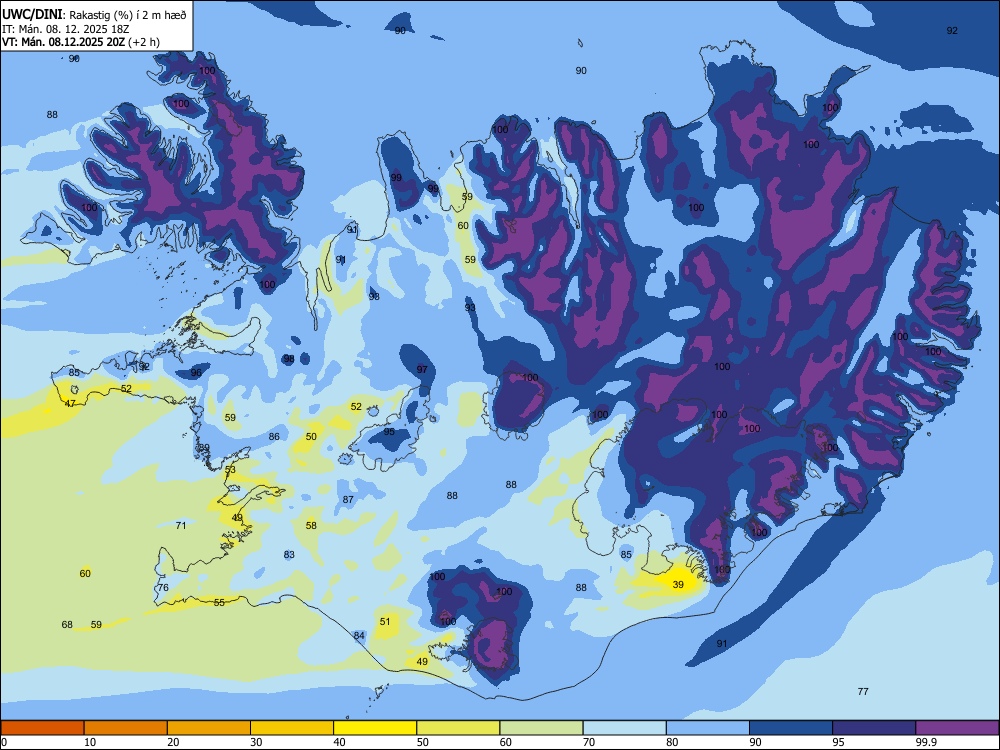Click the 10–20 orange legend swatch
The height and width of the screenshot is (750, 1000).
coord(126,728)
